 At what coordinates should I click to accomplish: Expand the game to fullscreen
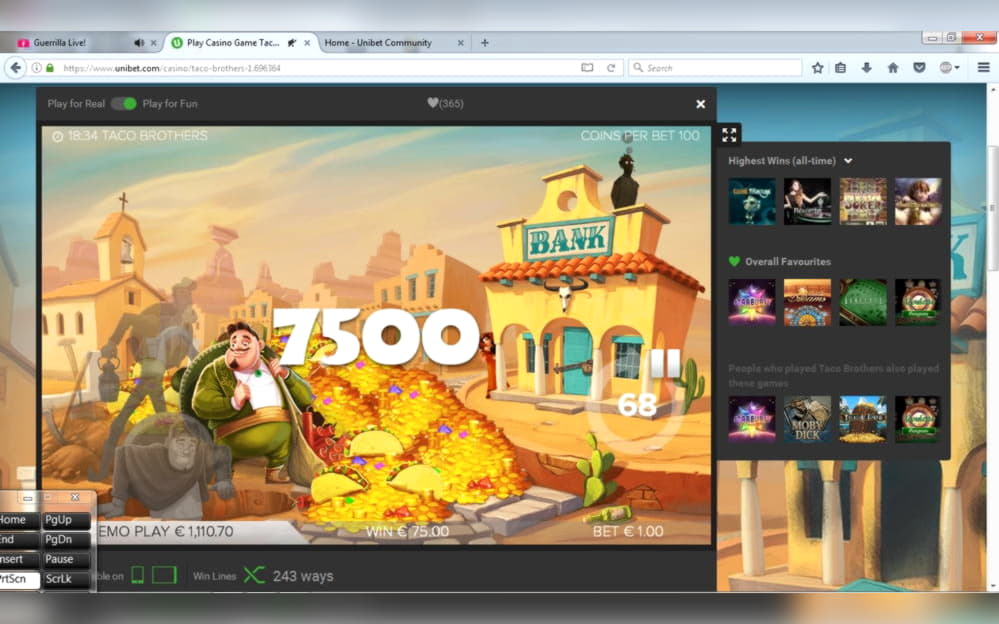click(x=729, y=134)
